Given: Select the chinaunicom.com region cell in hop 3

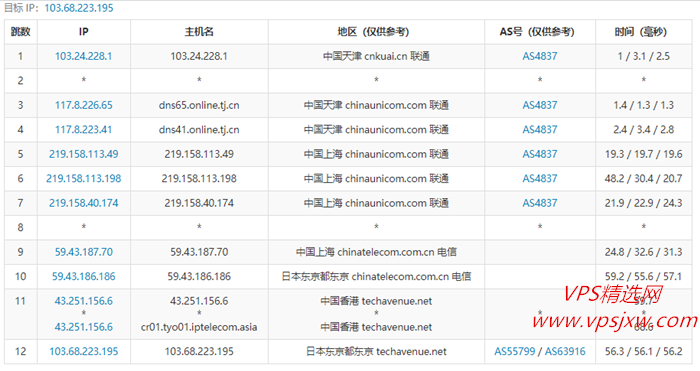Looking at the screenshot, I should pyautogui.click(x=376, y=105).
